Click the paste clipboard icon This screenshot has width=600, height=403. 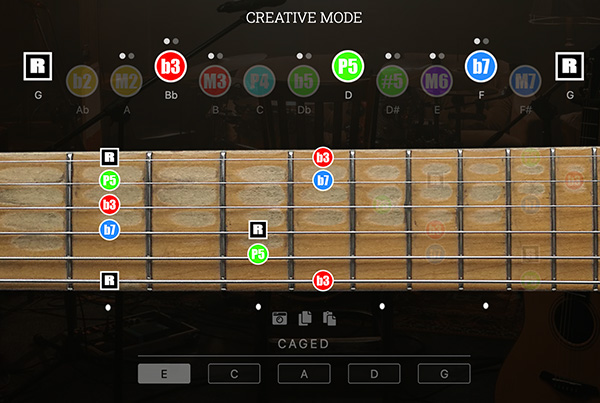point(329,318)
